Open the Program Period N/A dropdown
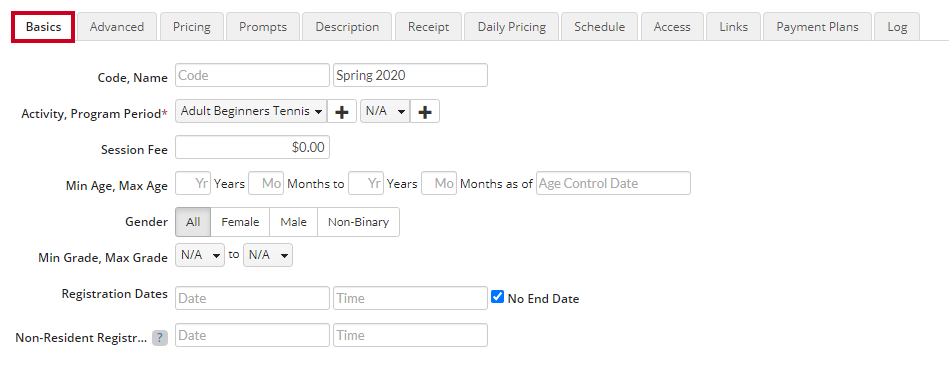This screenshot has height=366, width=949. click(x=385, y=111)
